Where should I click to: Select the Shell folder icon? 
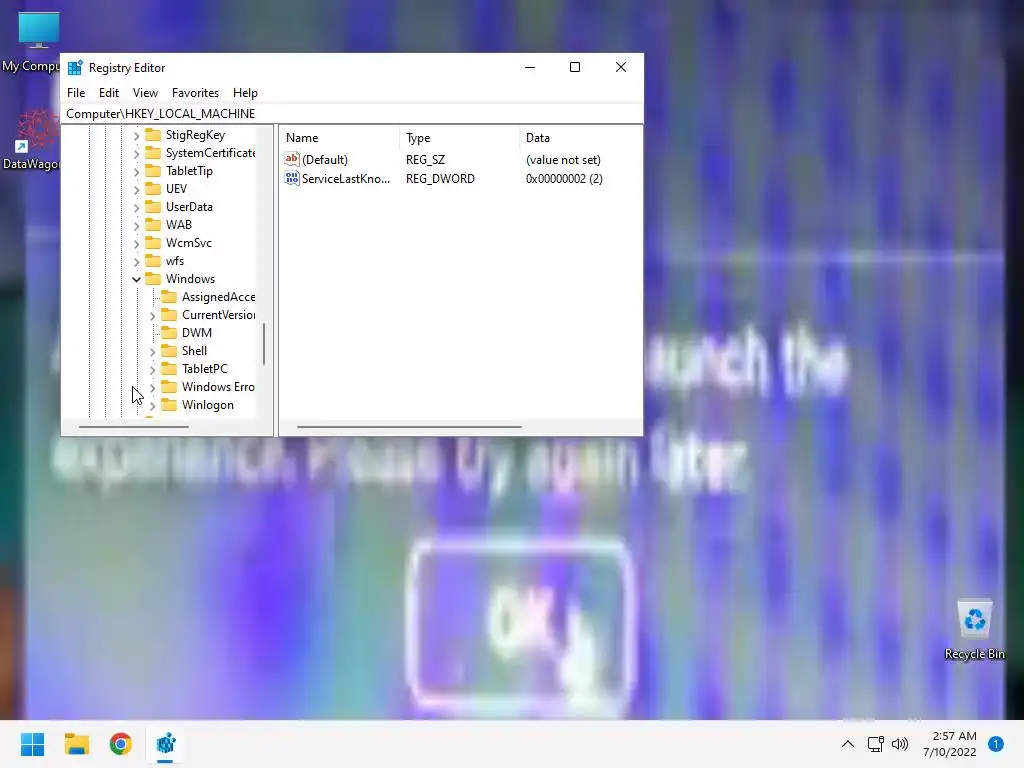pyautogui.click(x=169, y=351)
